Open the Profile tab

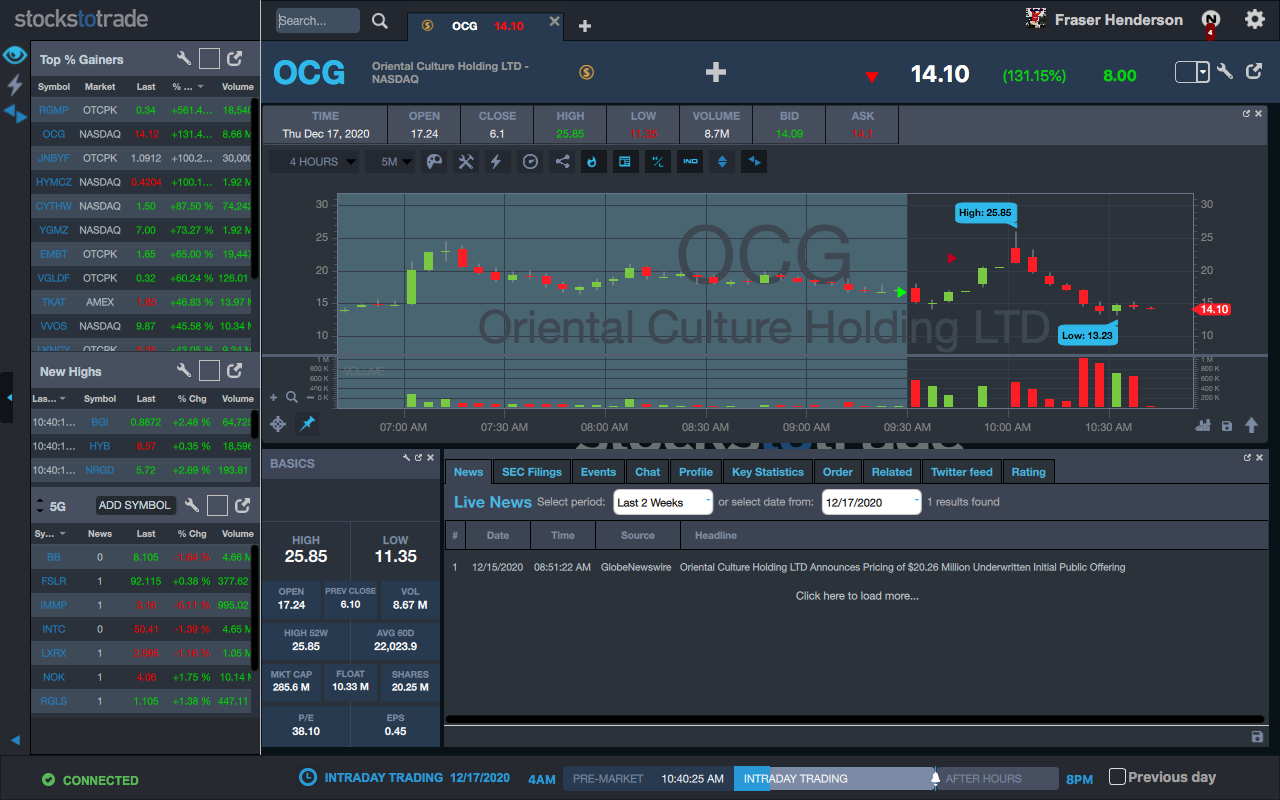coord(696,472)
